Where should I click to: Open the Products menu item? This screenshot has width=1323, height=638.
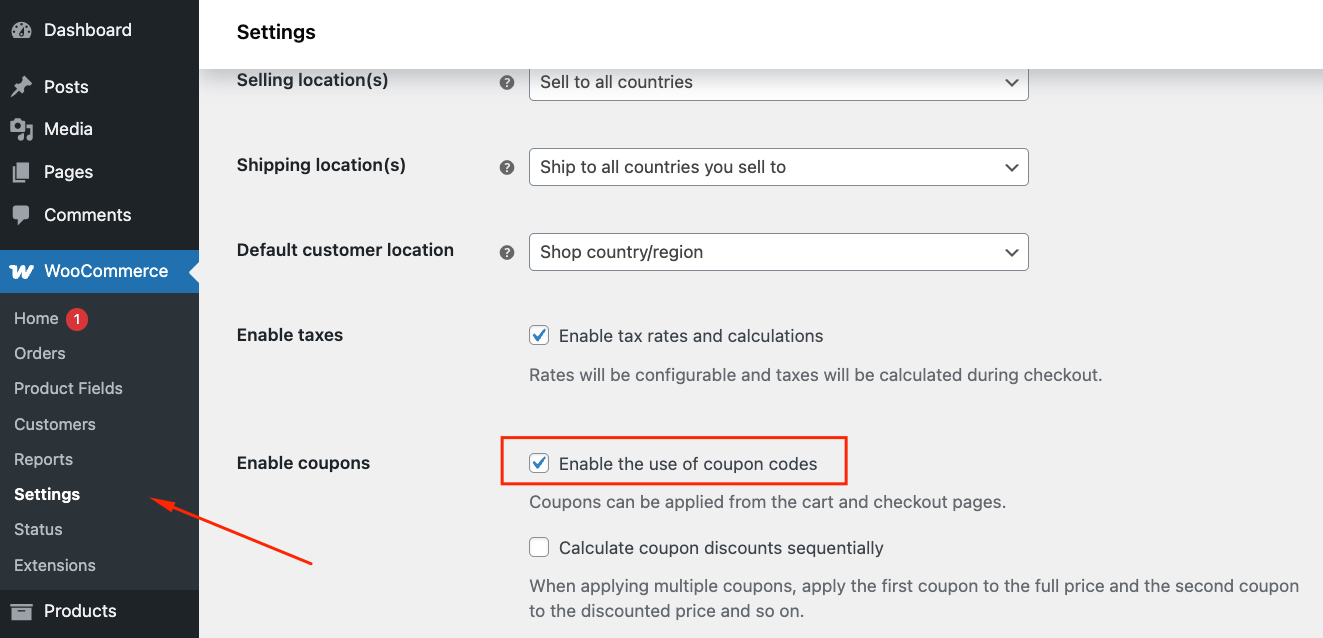pos(99,611)
